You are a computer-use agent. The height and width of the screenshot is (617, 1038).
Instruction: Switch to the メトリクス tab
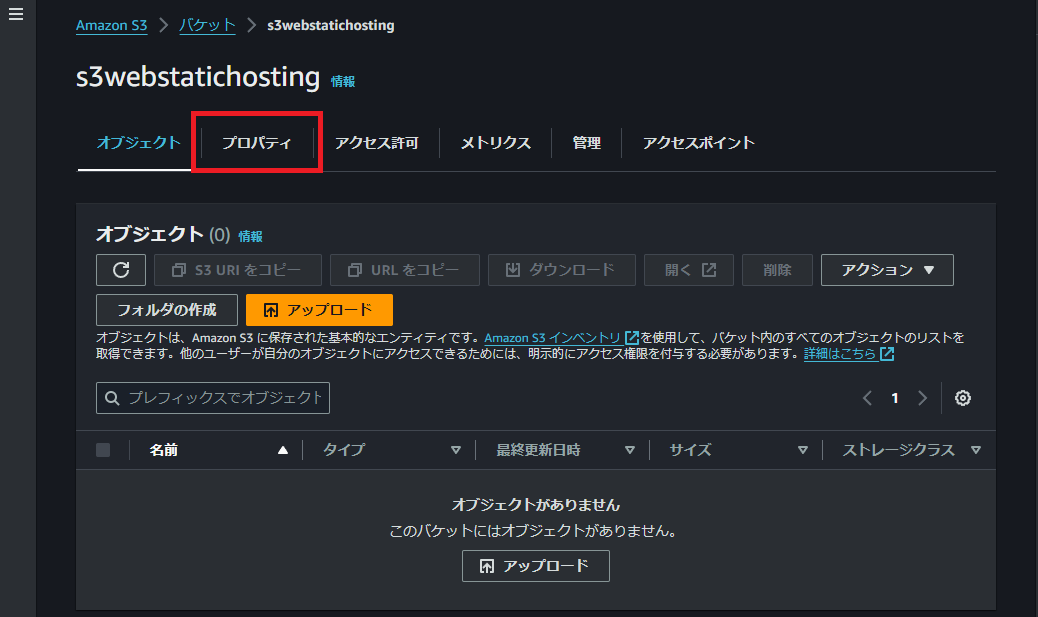(x=496, y=142)
